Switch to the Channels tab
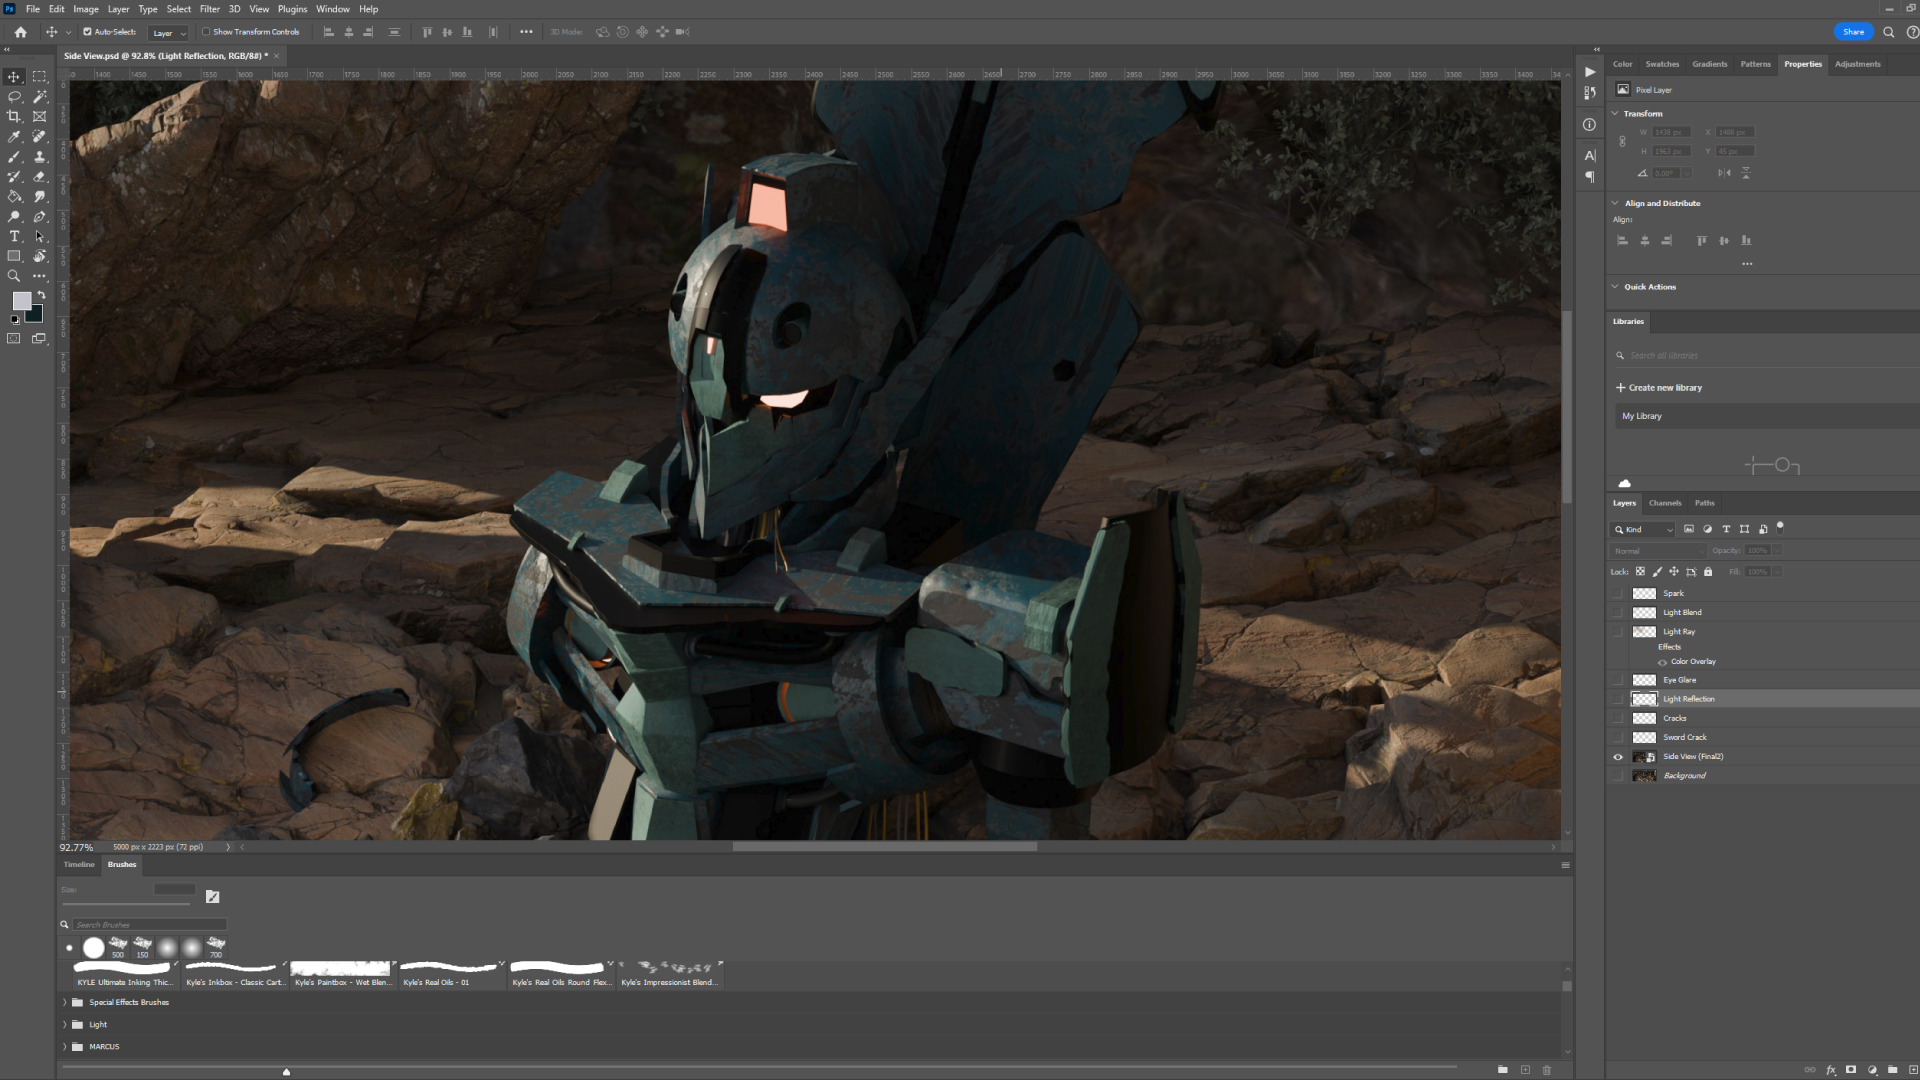Screen dimensions: 1920x1080 click(x=1665, y=503)
